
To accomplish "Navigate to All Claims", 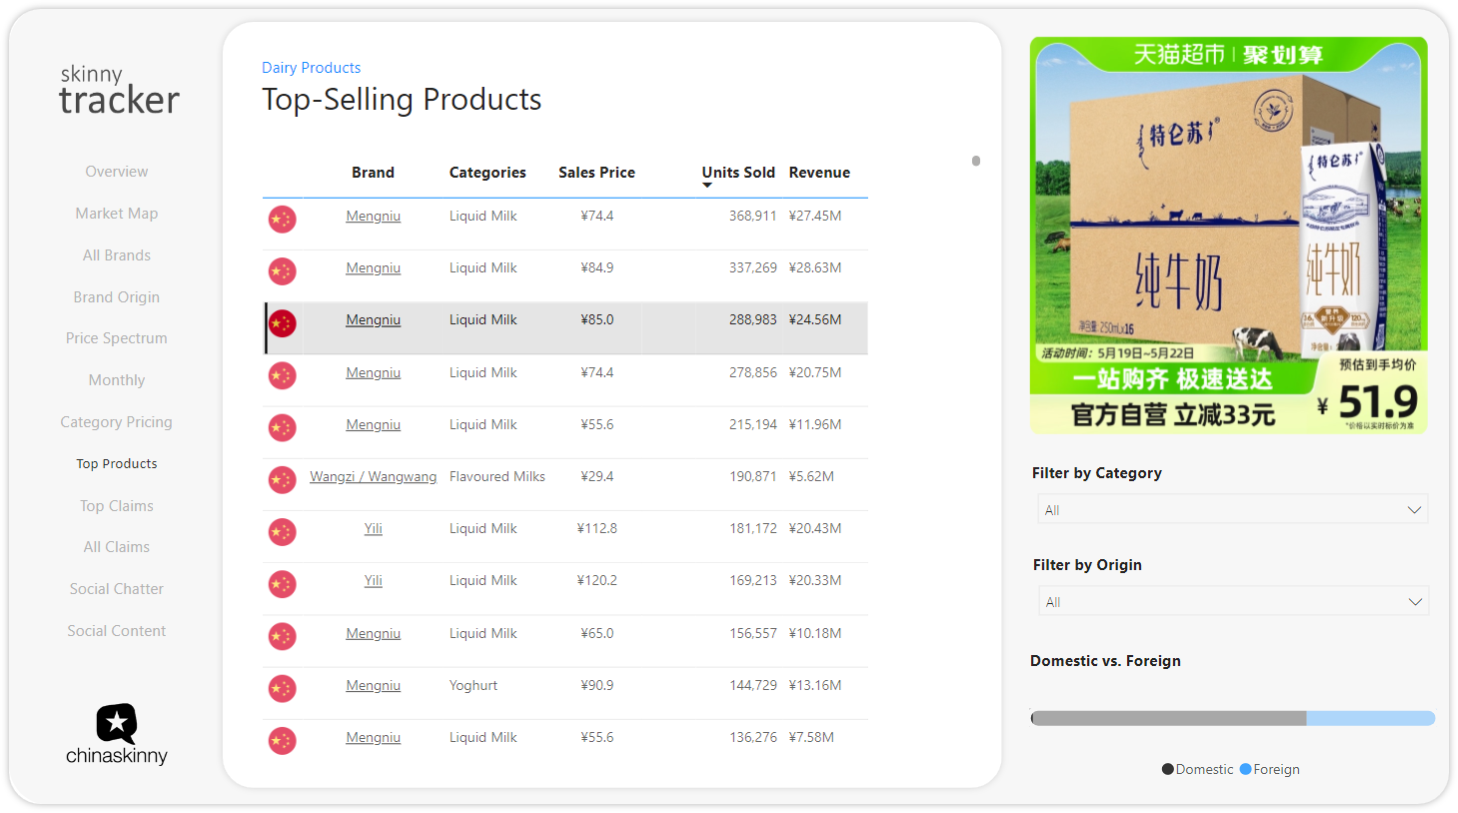I will pos(116,547).
